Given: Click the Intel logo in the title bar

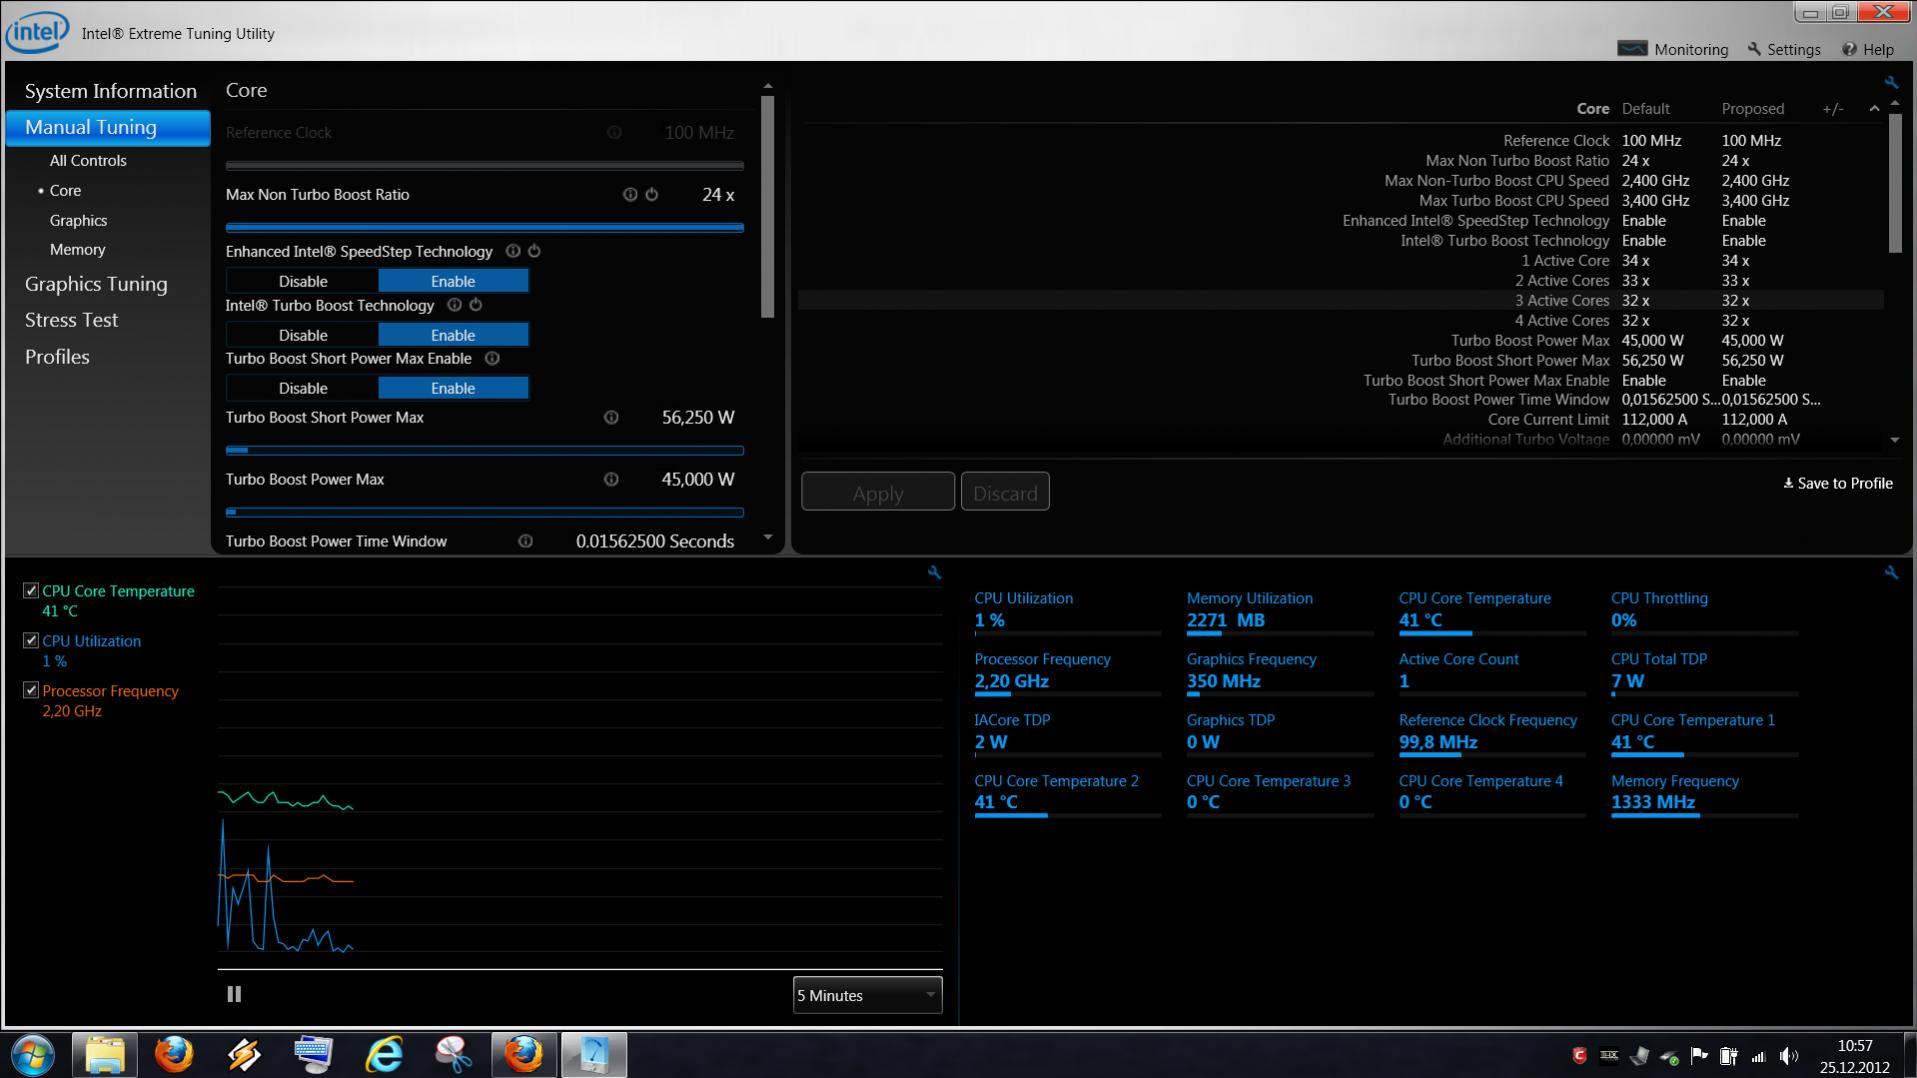Looking at the screenshot, I should (x=37, y=32).
